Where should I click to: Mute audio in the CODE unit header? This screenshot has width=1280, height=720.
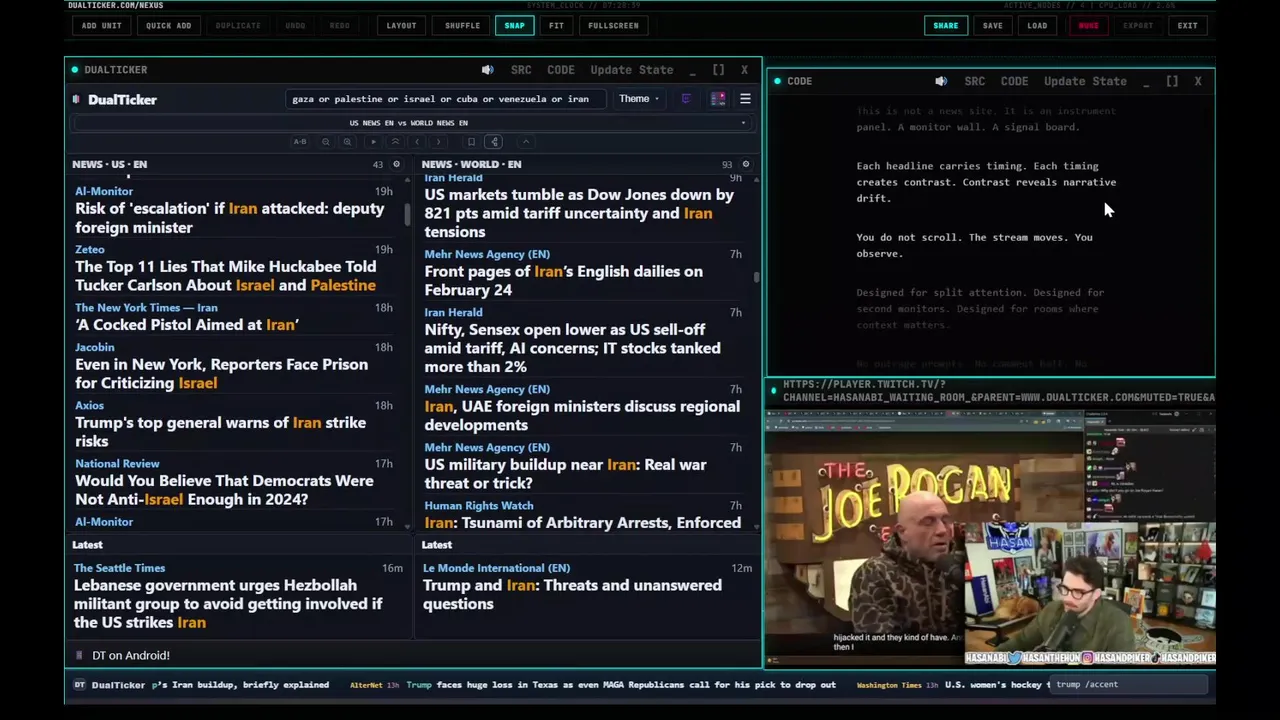941,81
